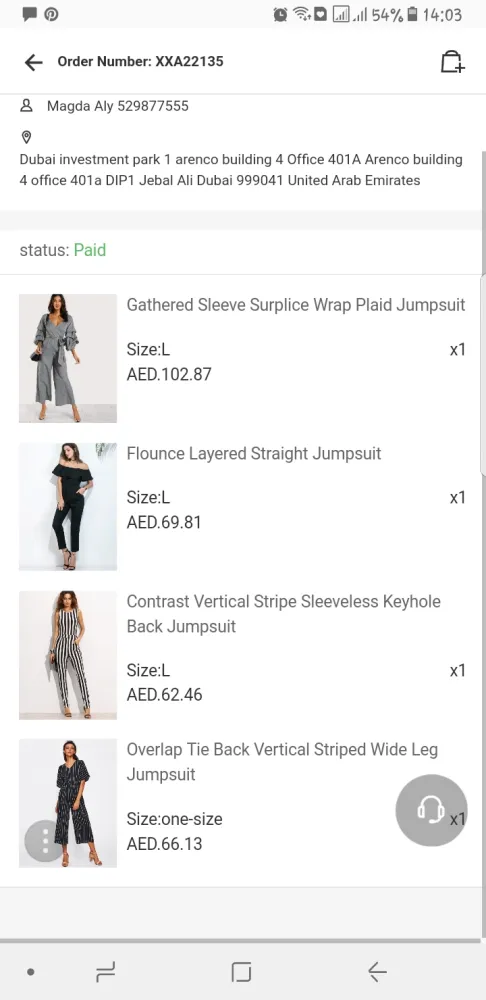Open Pinterest notification in status bar
Image resolution: width=486 pixels, height=1000 pixels.
[52, 14]
